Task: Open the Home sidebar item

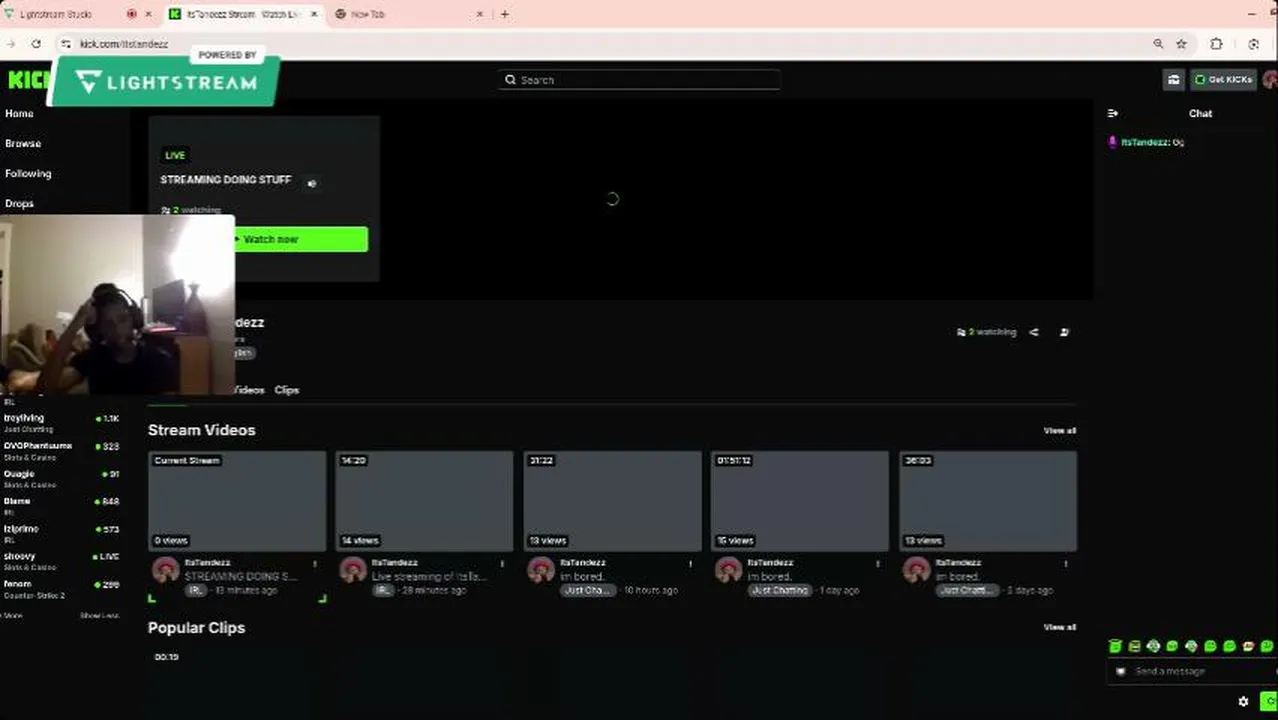Action: 19,113
